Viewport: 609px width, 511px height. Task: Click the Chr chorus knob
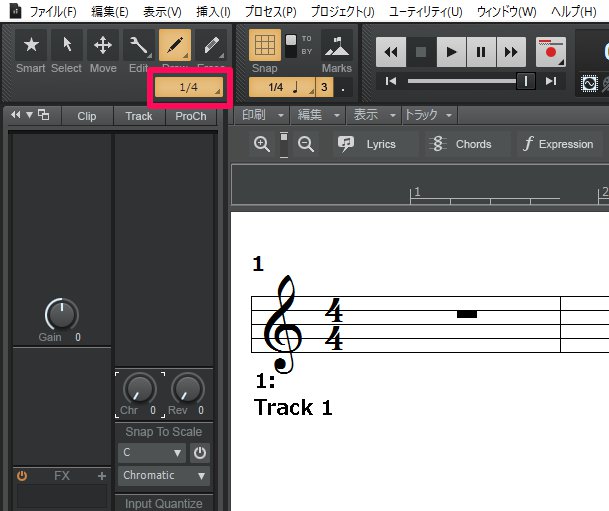tap(139, 388)
